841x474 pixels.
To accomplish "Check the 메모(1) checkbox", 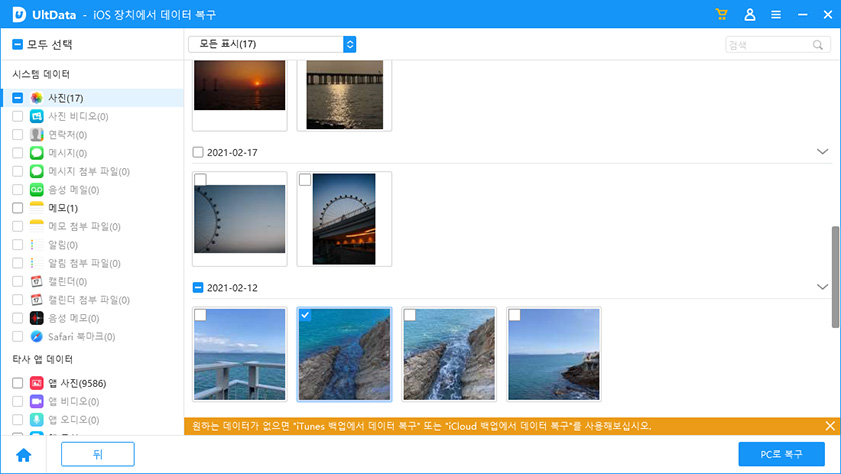I will [x=17, y=208].
